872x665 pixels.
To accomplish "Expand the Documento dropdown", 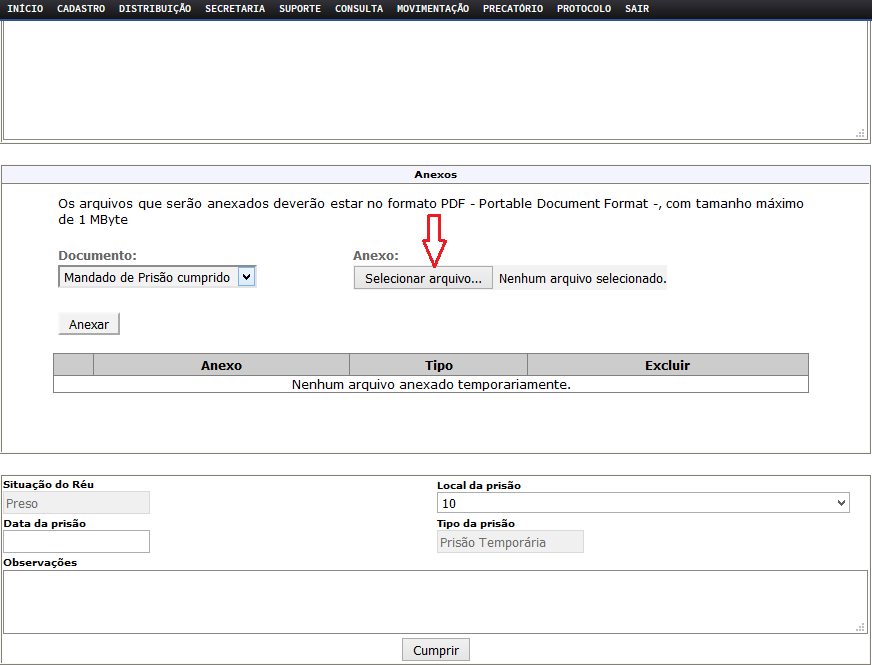I will 157,277.
